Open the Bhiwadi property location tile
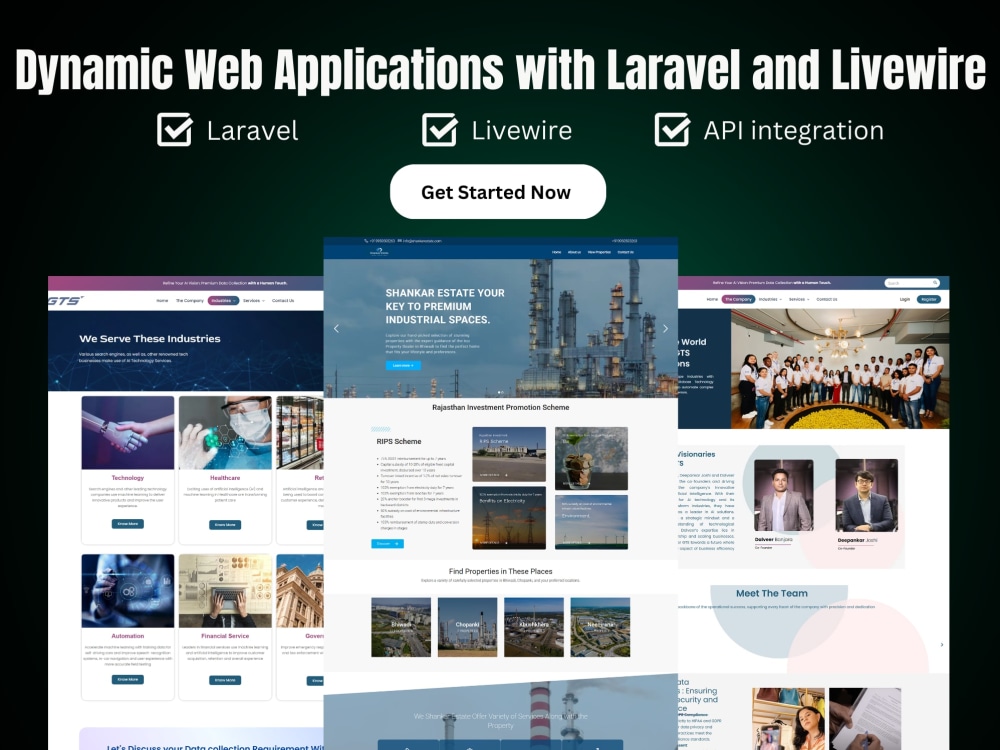Screen dimensions: 1000x750 tap(401, 627)
